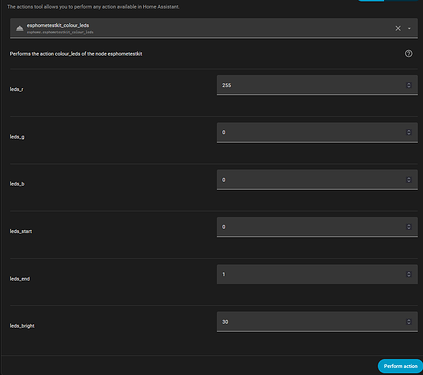Click the leds_b input field

(x=317, y=180)
